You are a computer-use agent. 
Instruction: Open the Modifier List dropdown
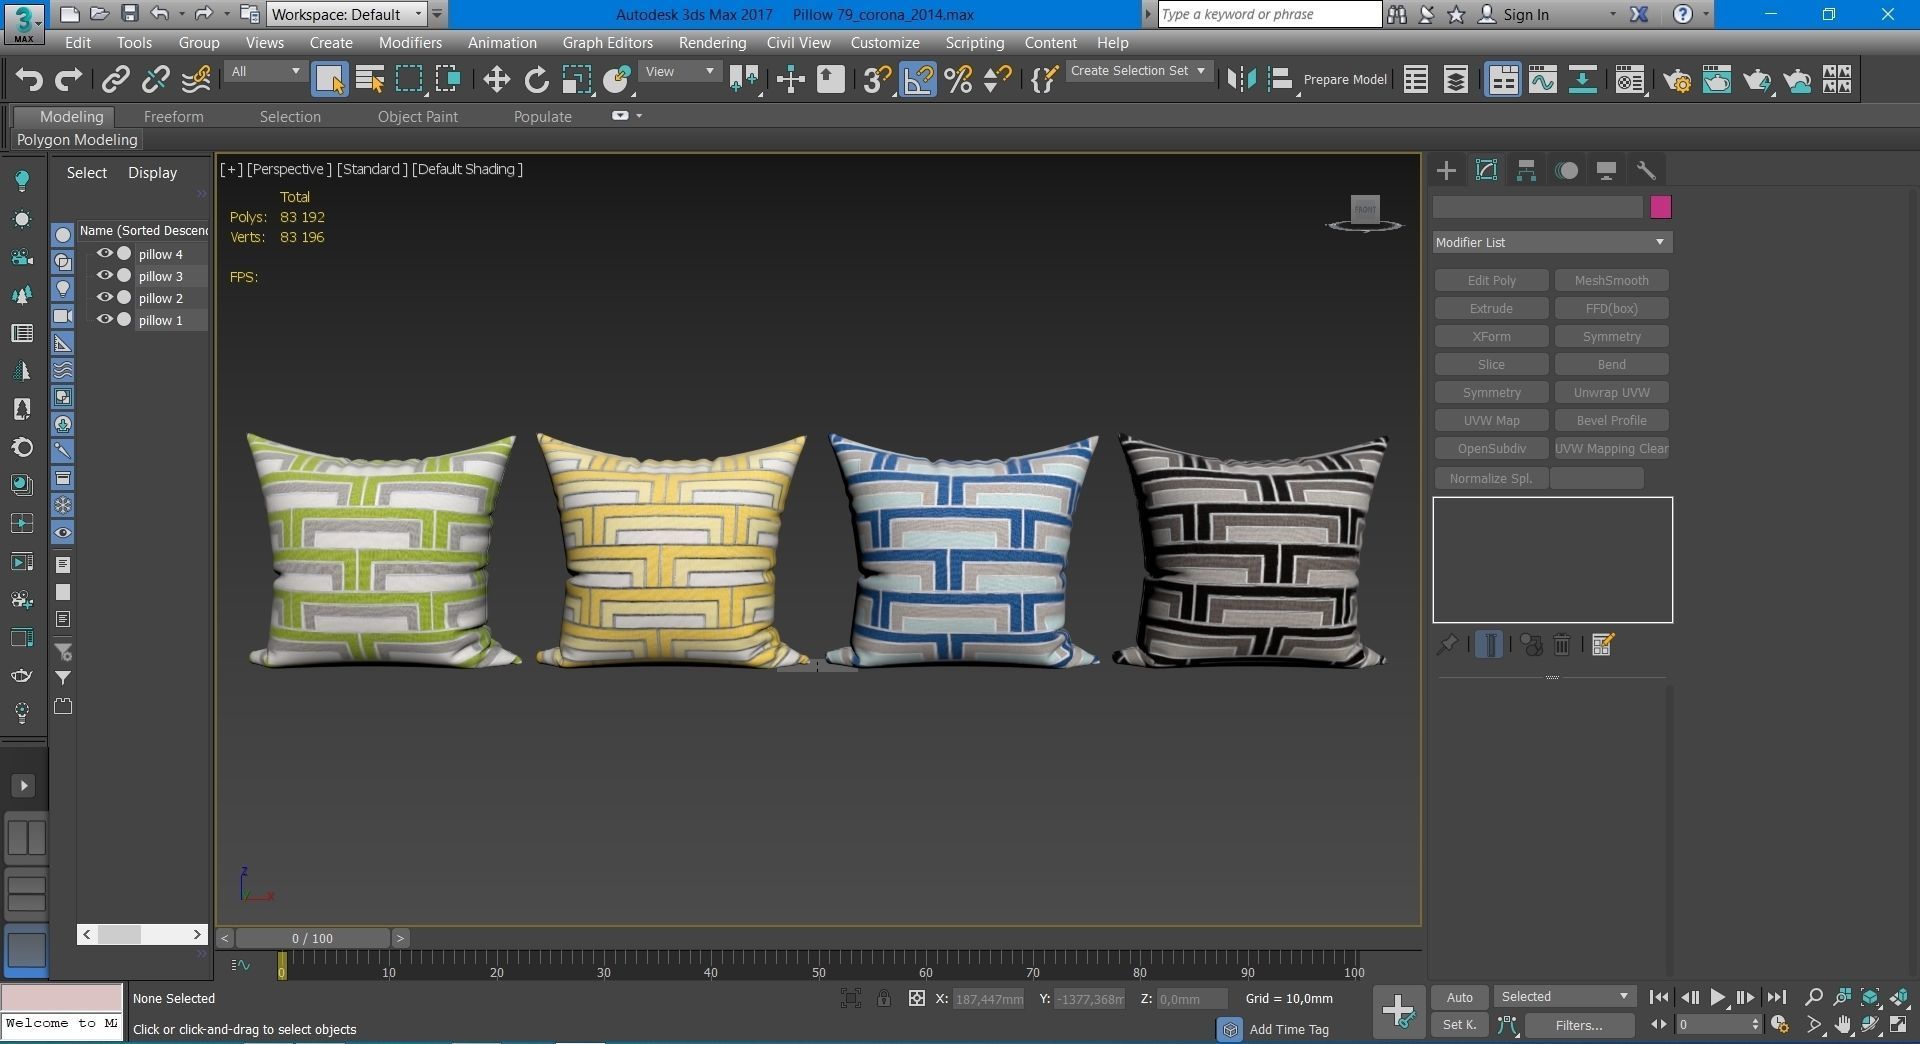click(1552, 242)
